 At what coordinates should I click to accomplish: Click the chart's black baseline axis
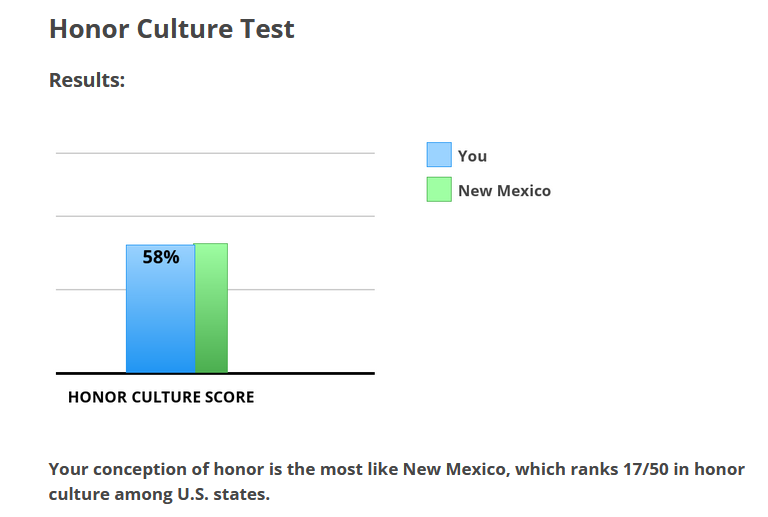click(x=216, y=374)
